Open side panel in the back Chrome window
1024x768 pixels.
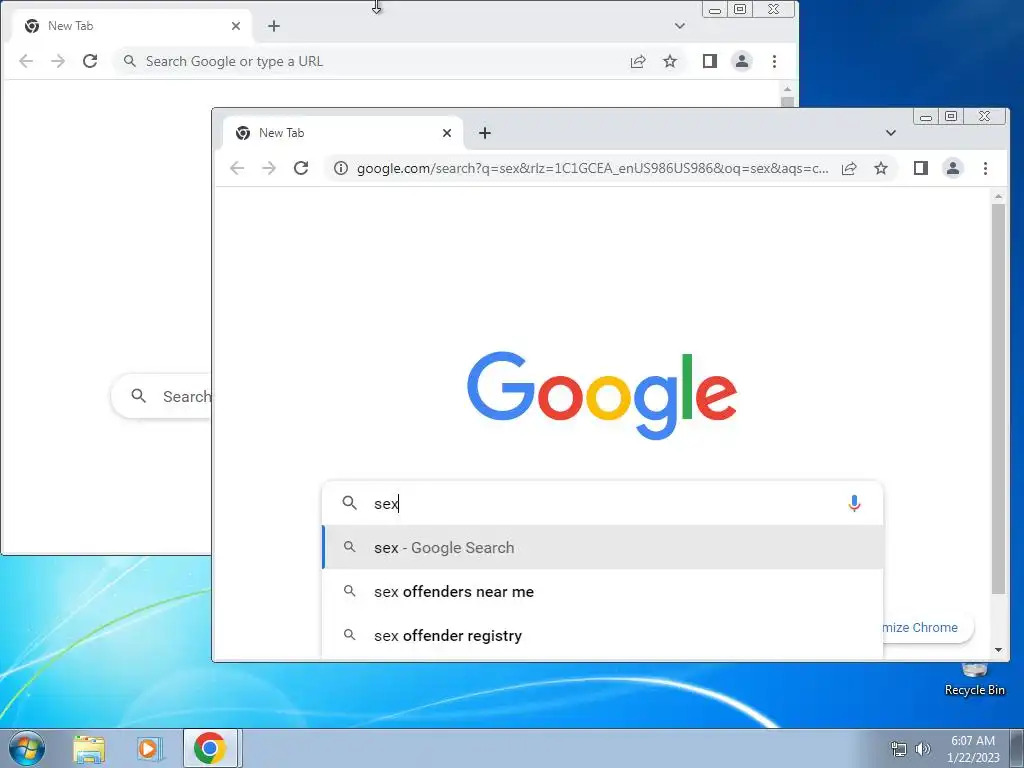710,61
